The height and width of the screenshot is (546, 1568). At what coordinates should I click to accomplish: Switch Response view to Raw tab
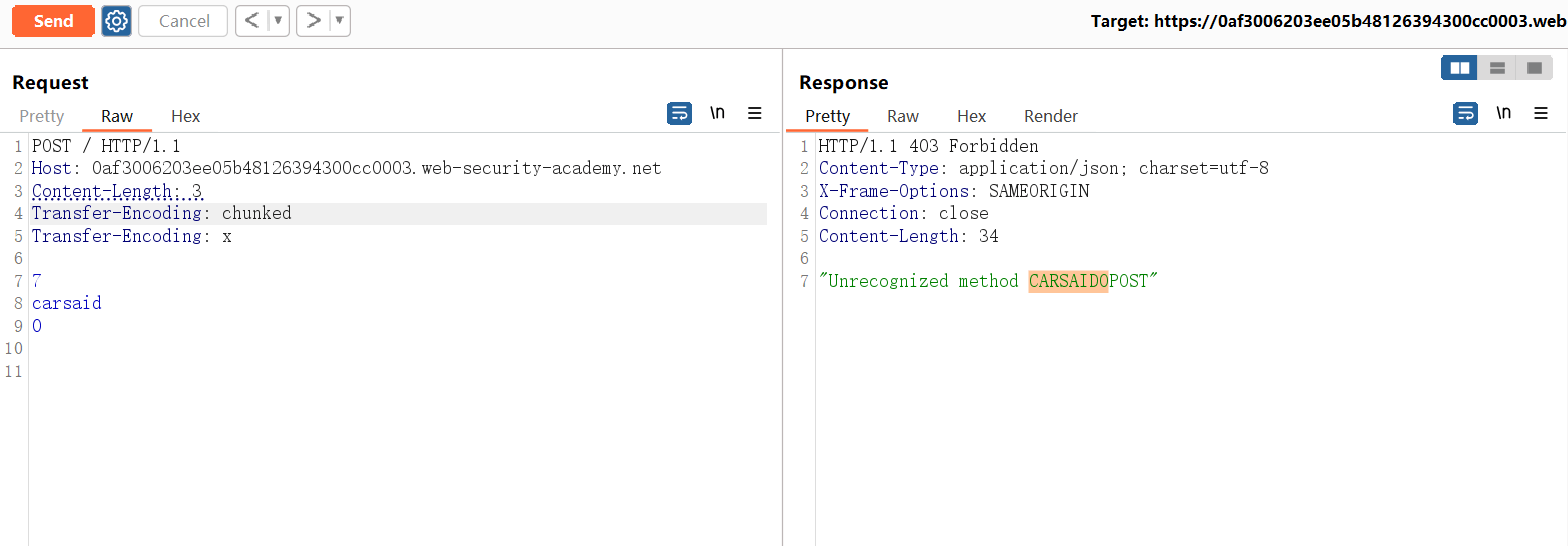tap(902, 116)
